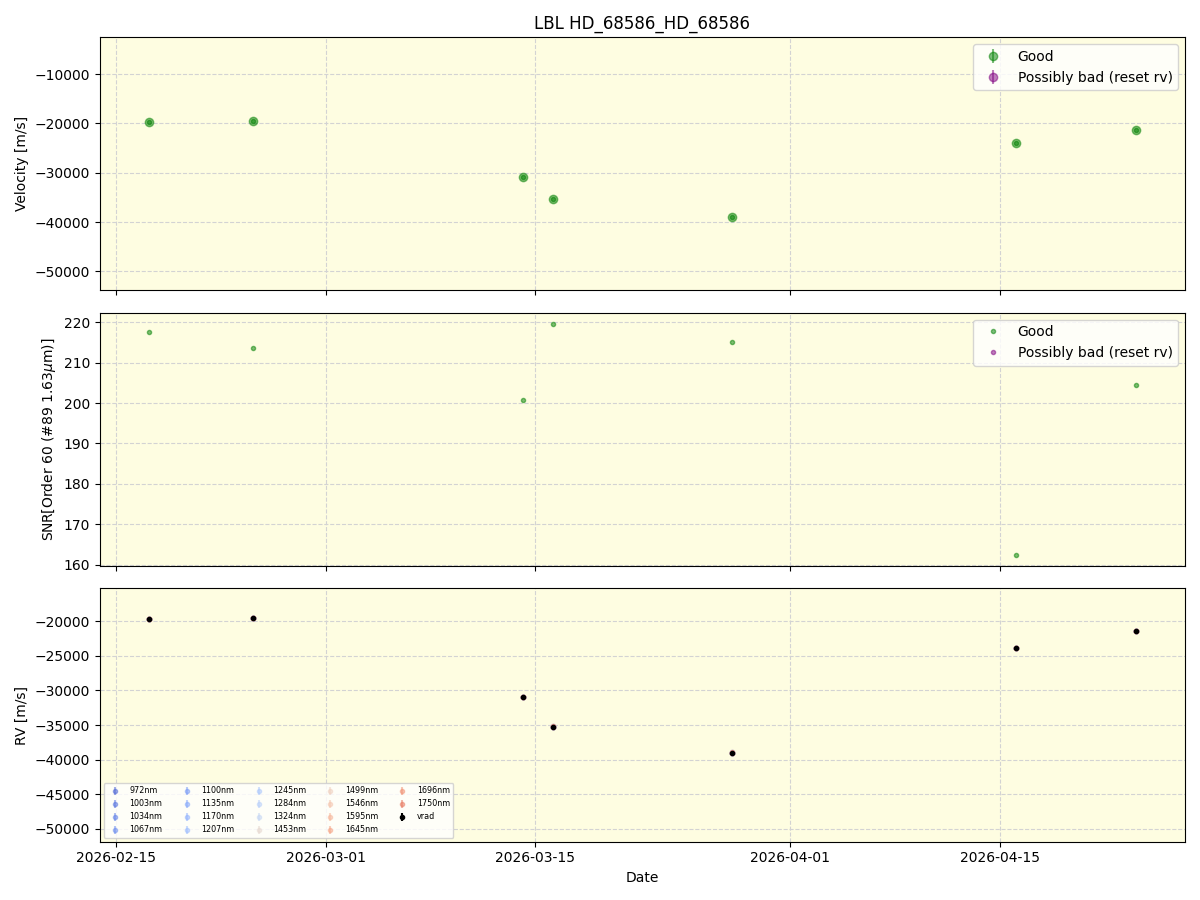This screenshot has height=900, width=1200.
Task: Select the last SNR point near 204
Action: (1136, 385)
